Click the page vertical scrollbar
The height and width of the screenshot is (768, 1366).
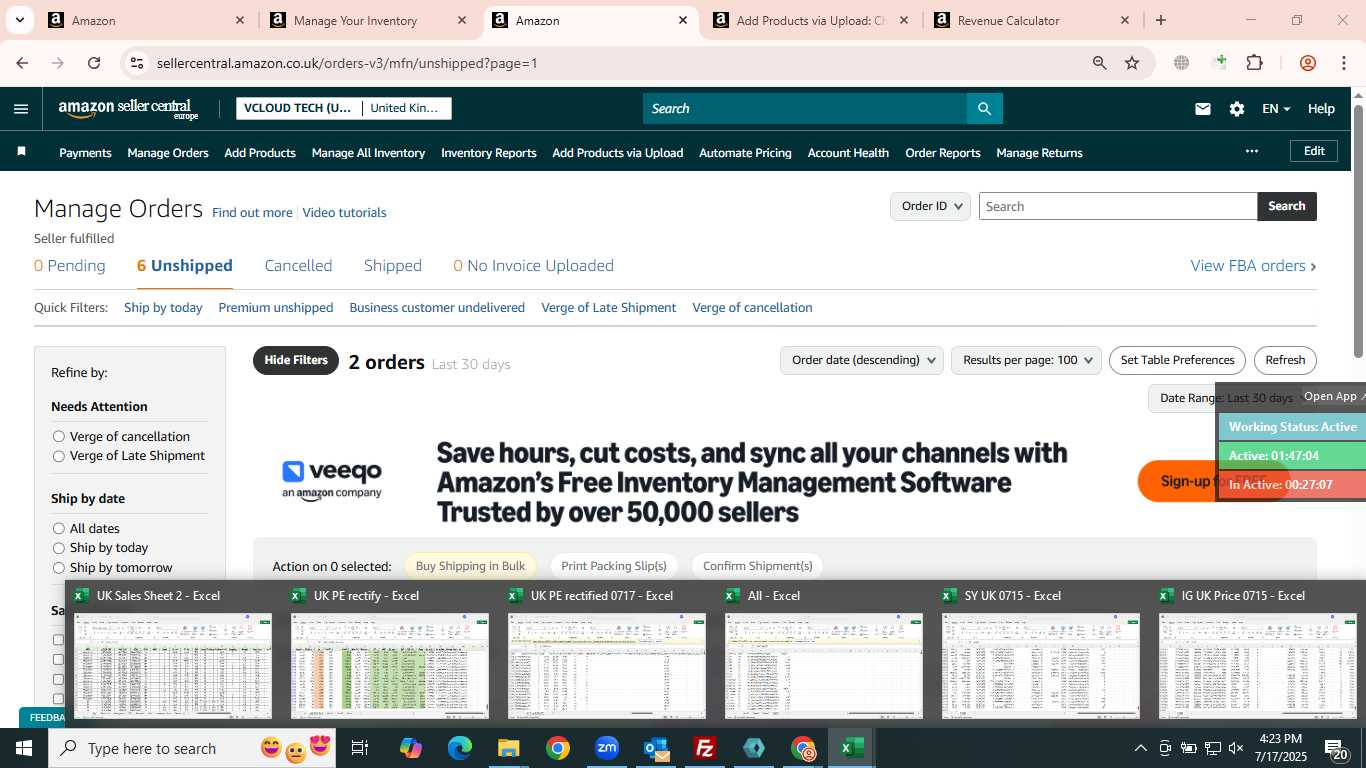[1358, 230]
